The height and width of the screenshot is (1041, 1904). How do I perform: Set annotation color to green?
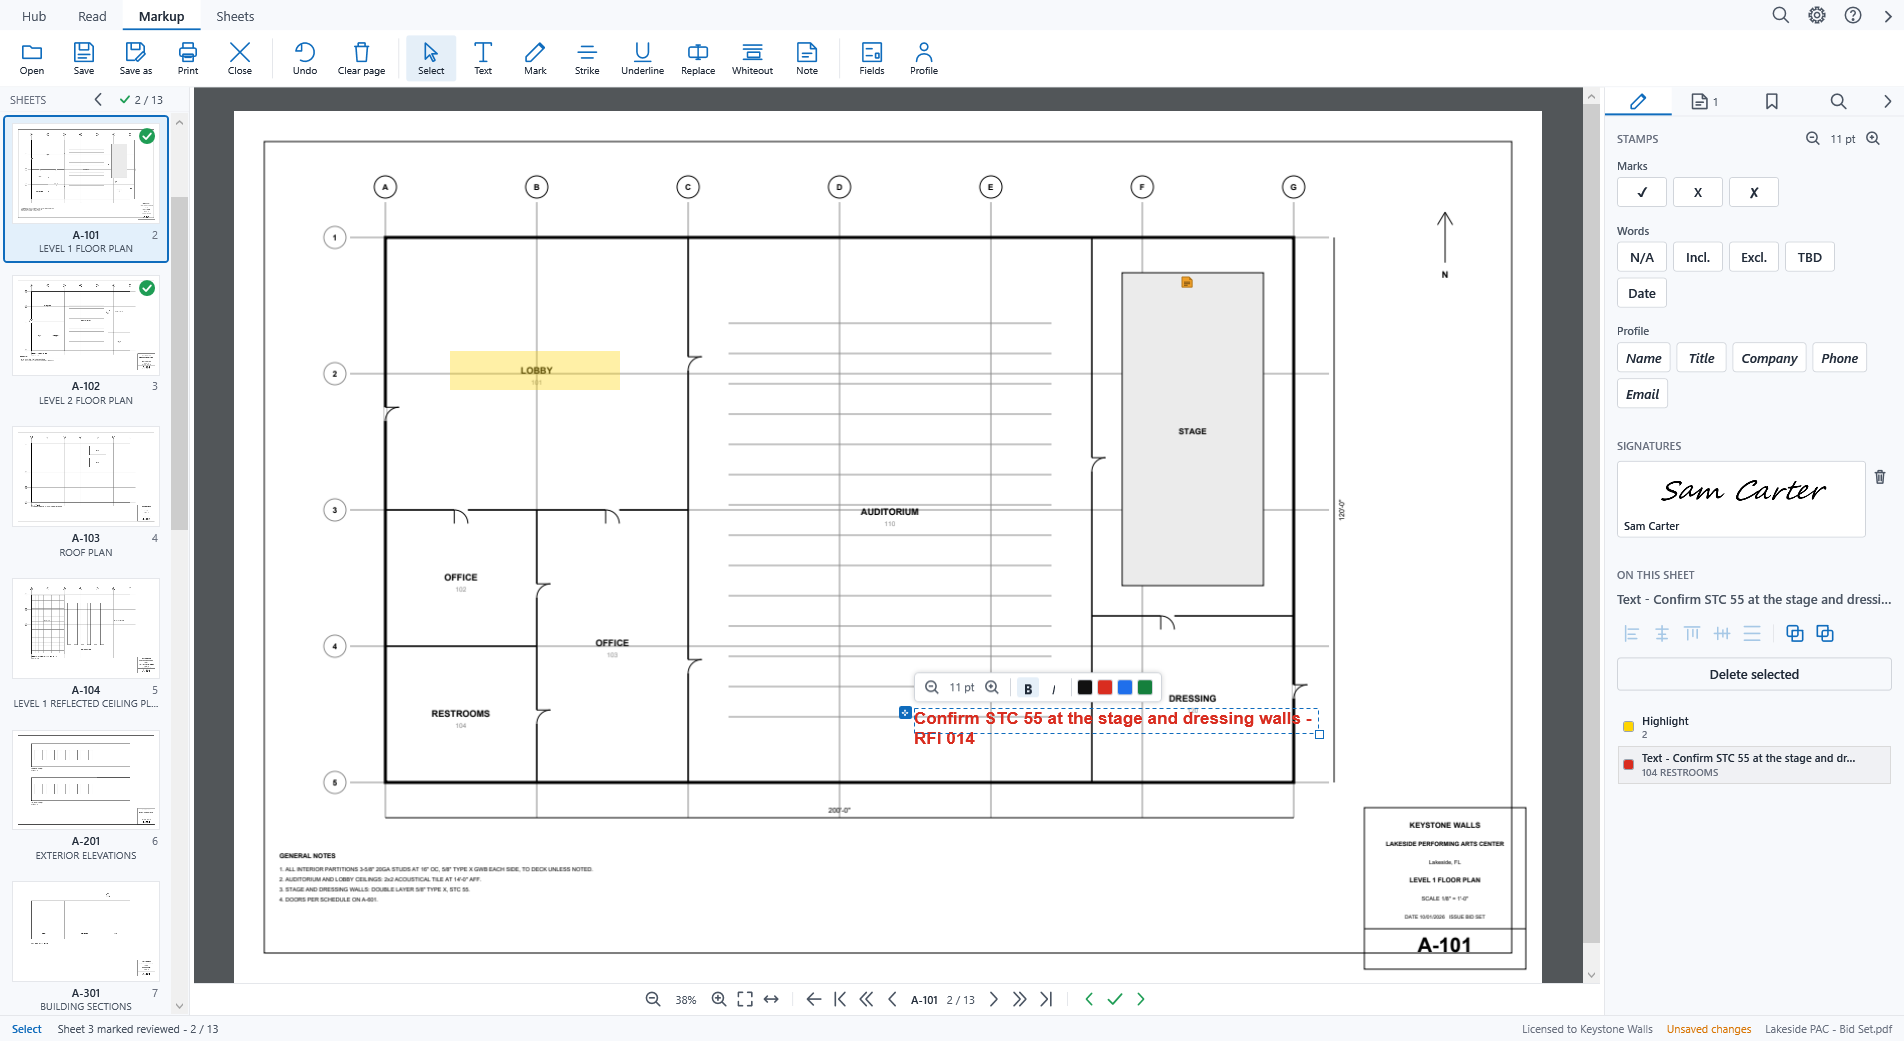pos(1145,688)
